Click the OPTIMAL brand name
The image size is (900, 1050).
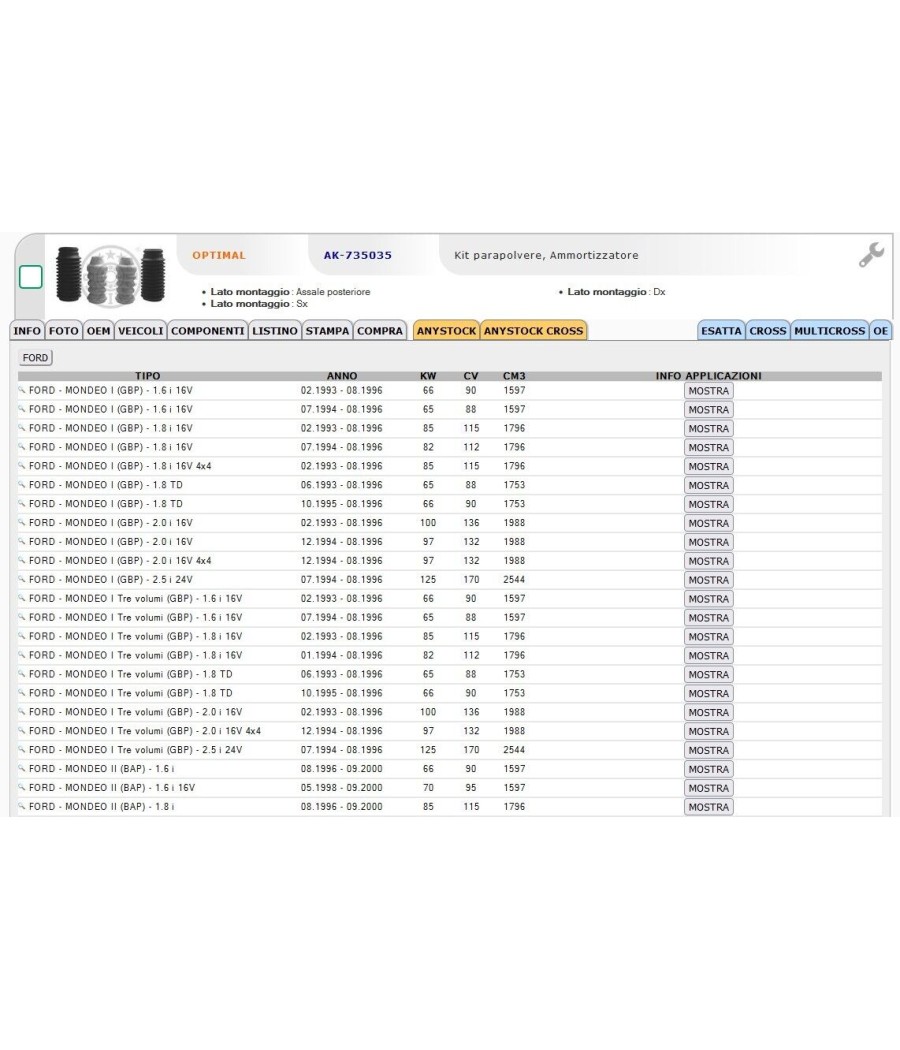click(x=219, y=255)
